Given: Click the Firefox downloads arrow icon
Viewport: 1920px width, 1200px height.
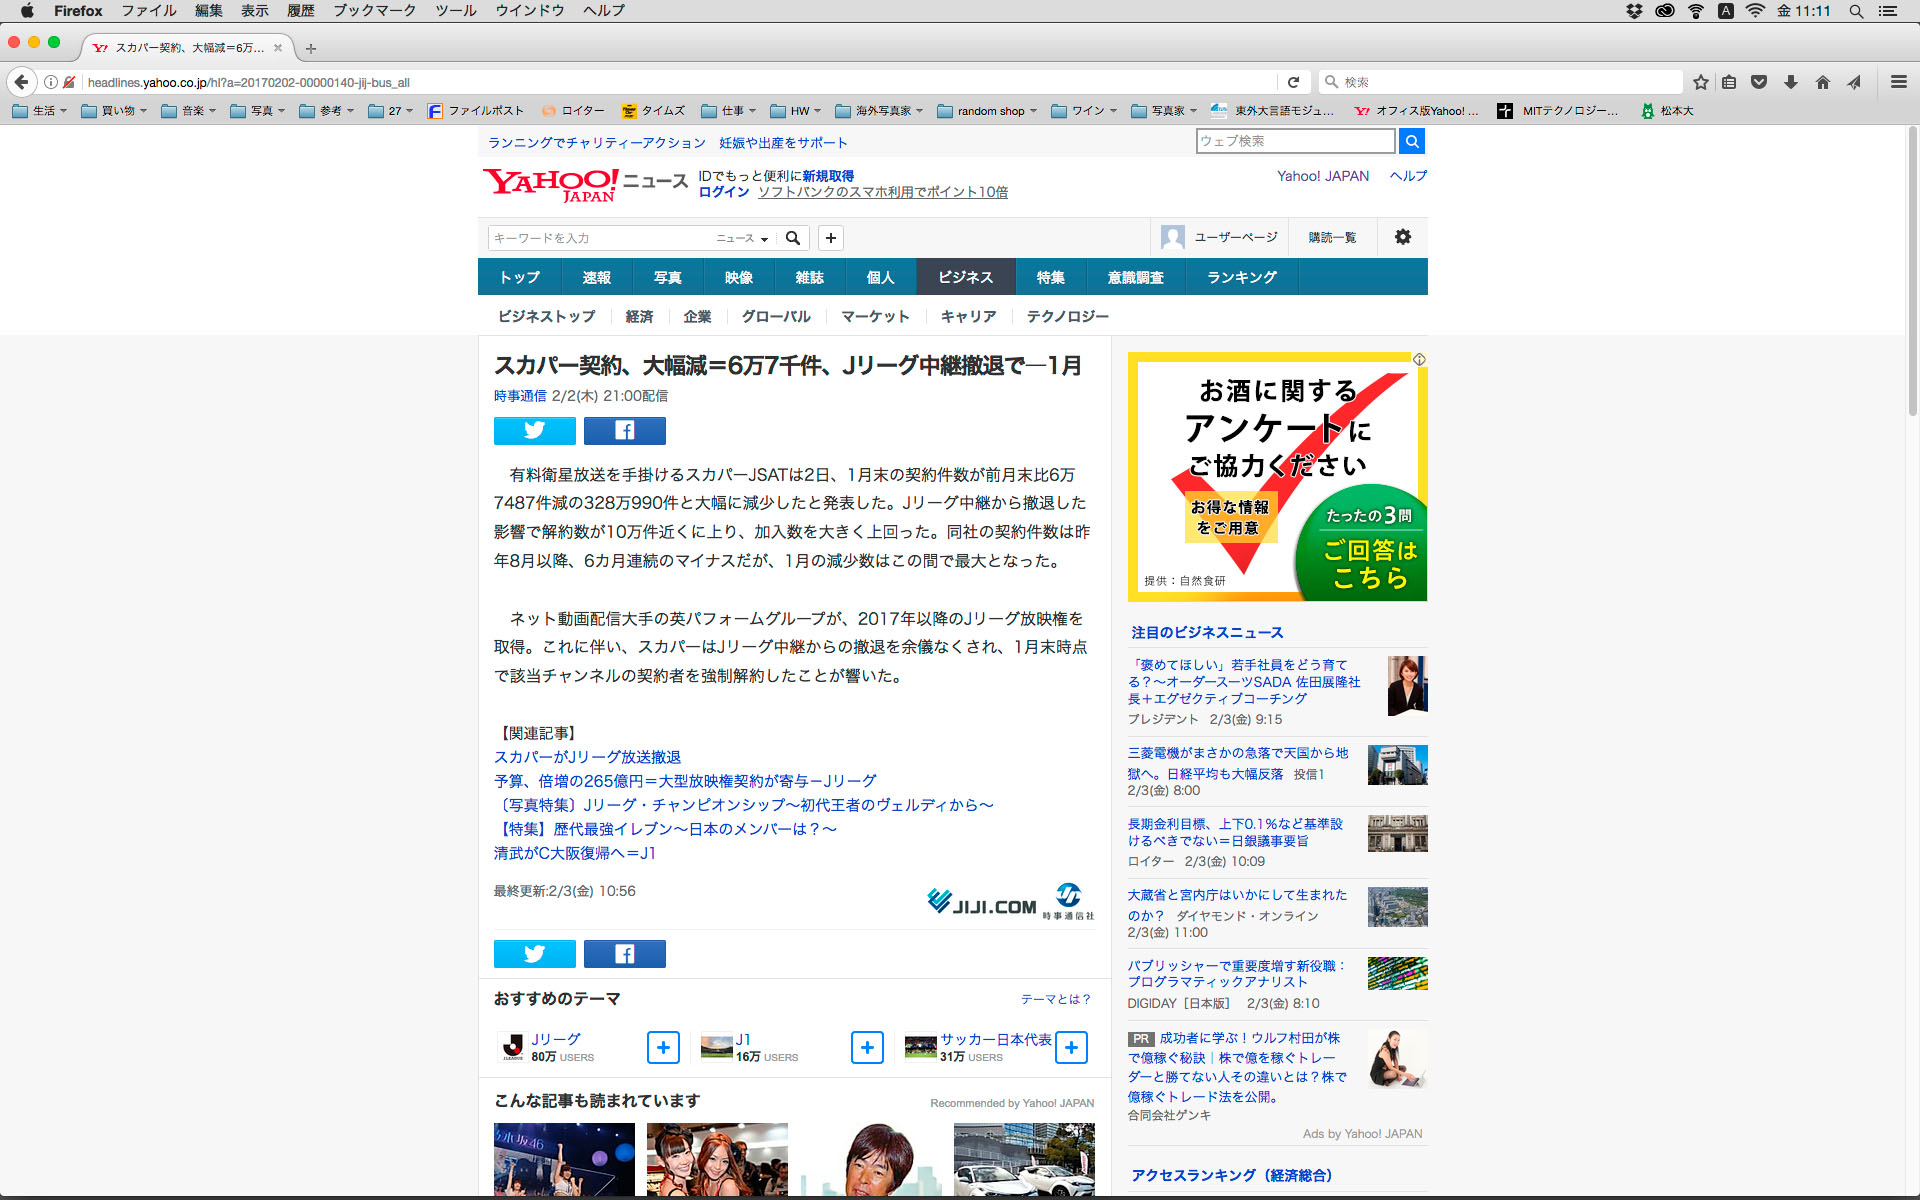Looking at the screenshot, I should (1790, 82).
